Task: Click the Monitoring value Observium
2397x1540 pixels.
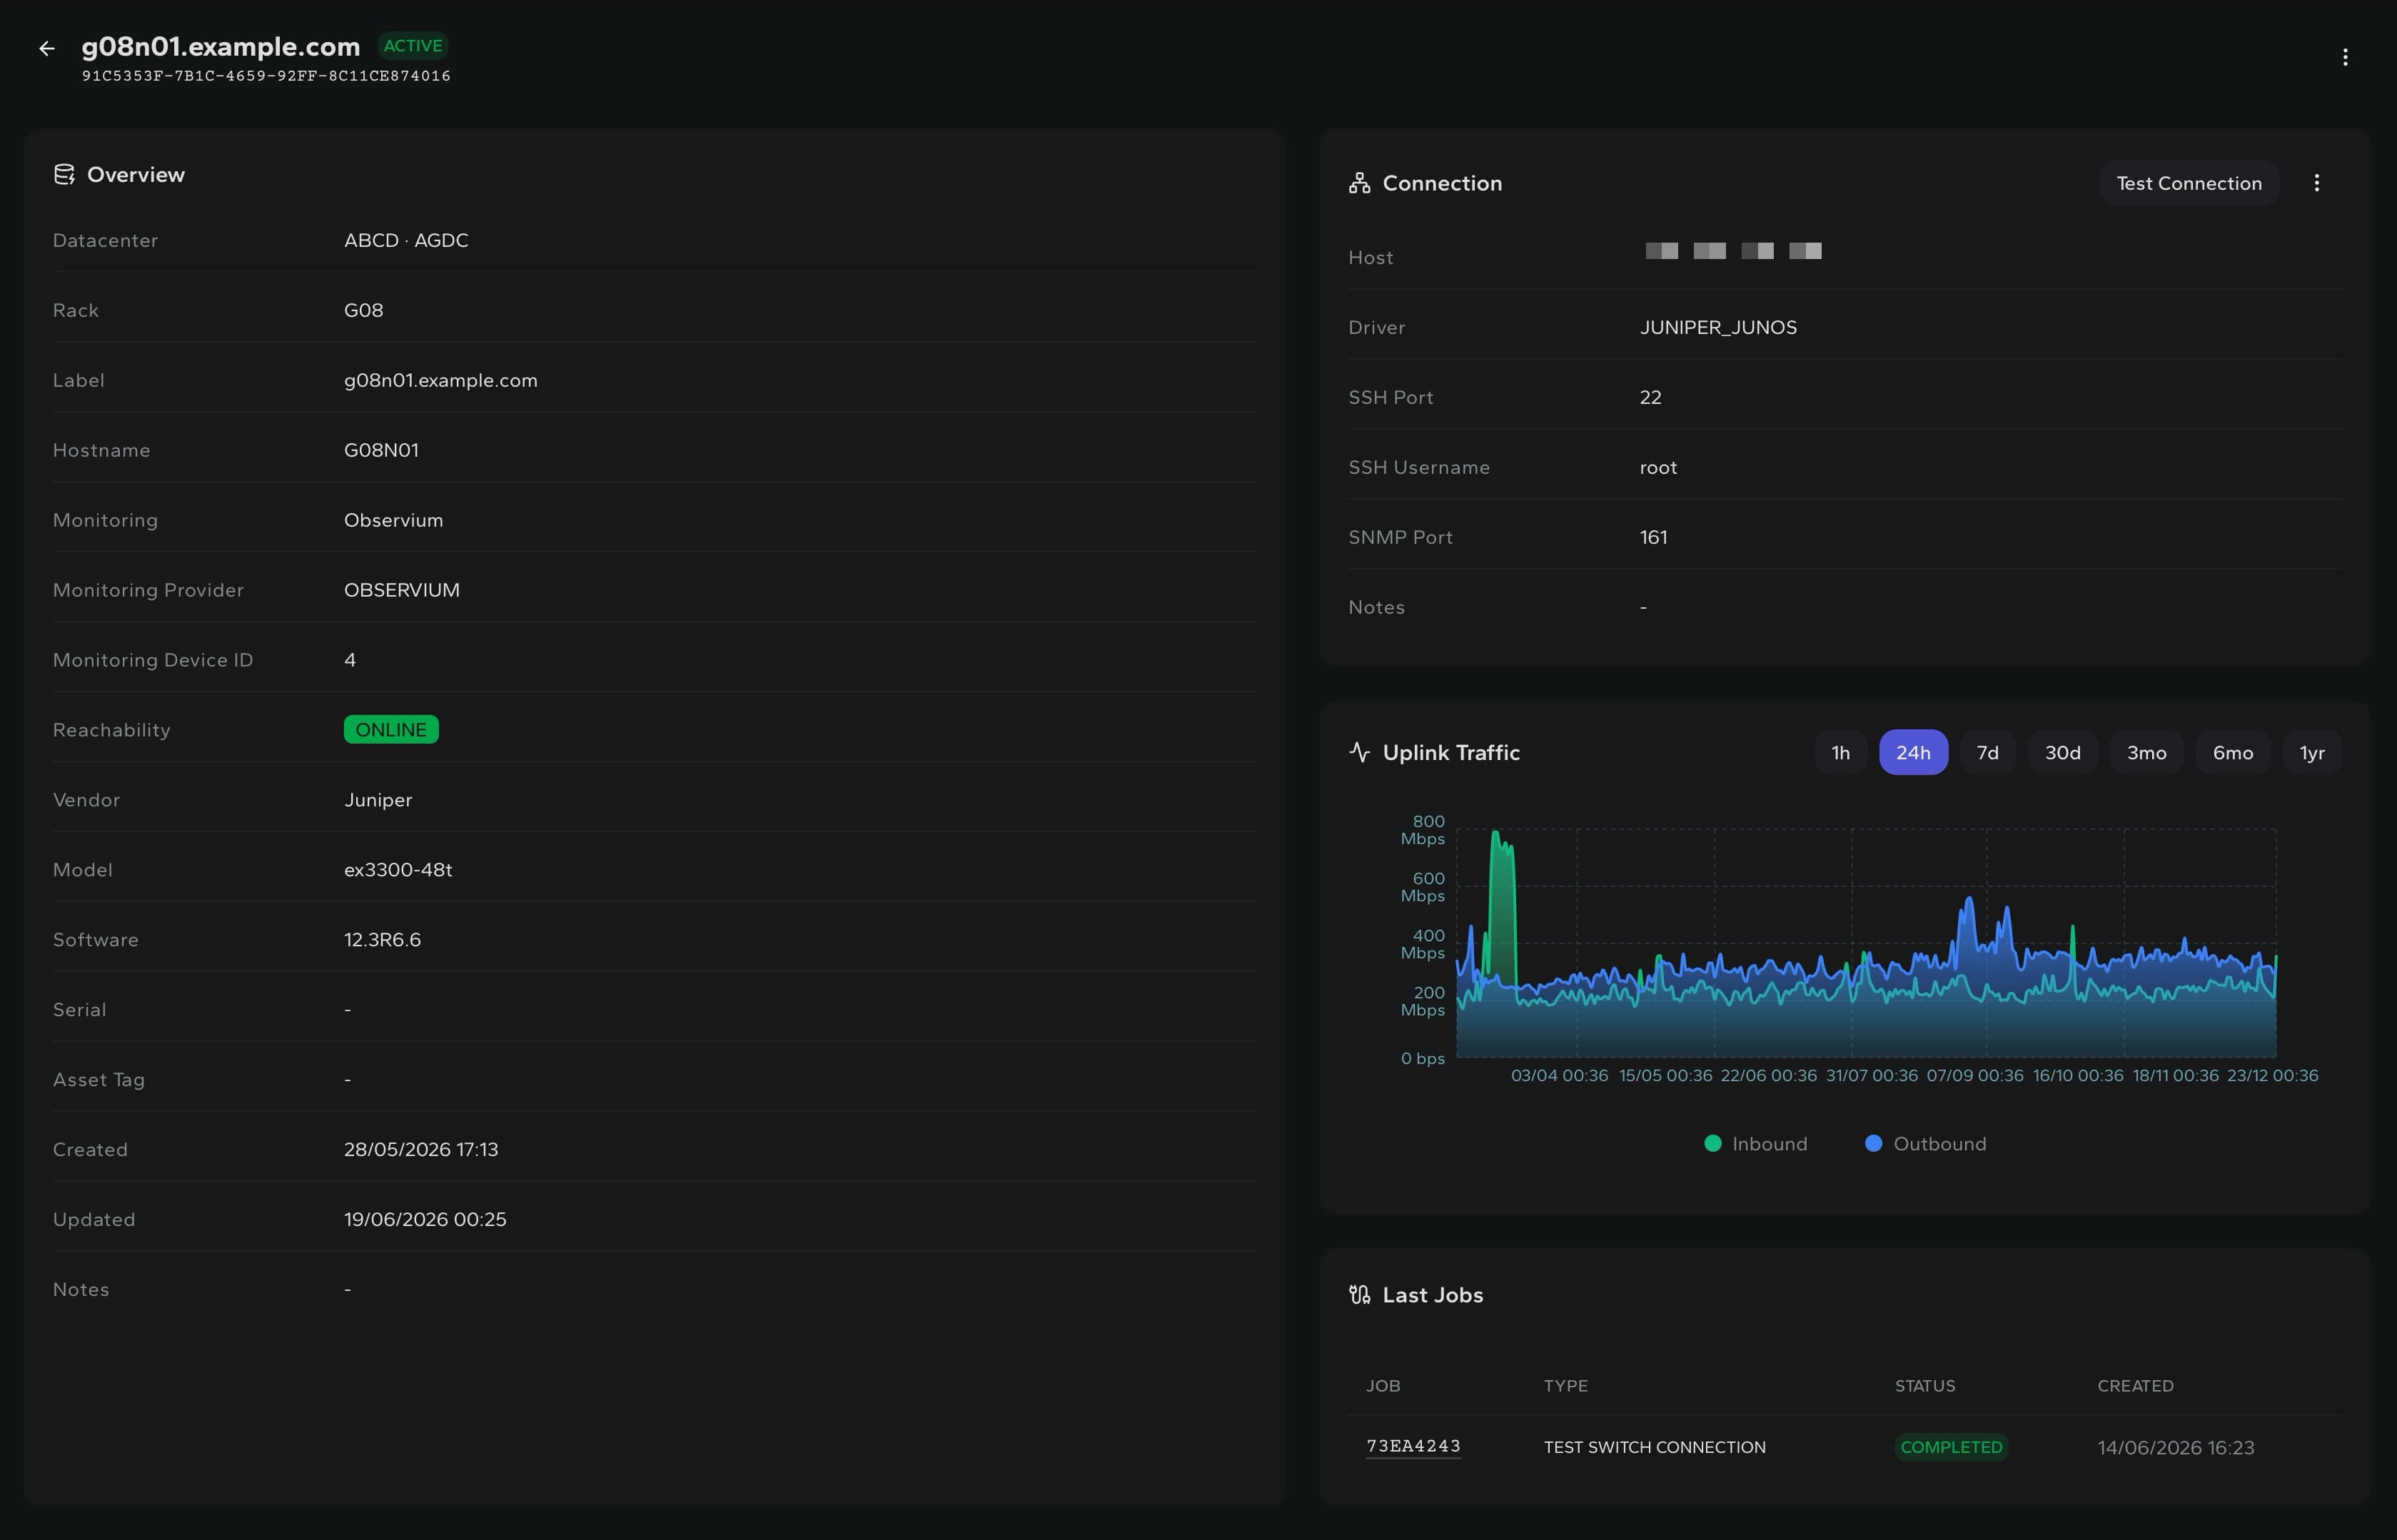Action: point(393,521)
